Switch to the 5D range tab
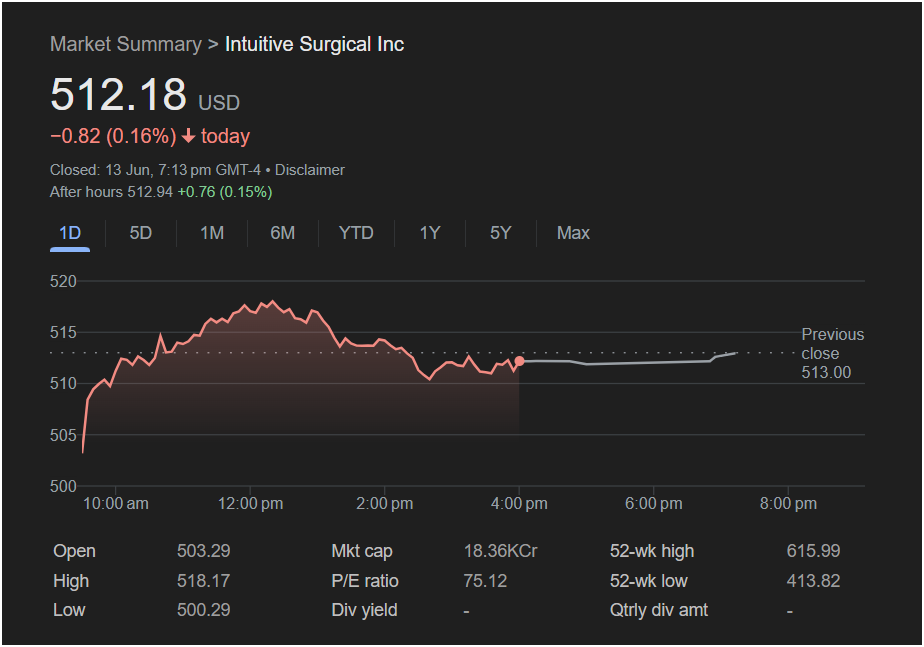This screenshot has width=924, height=647. point(141,233)
